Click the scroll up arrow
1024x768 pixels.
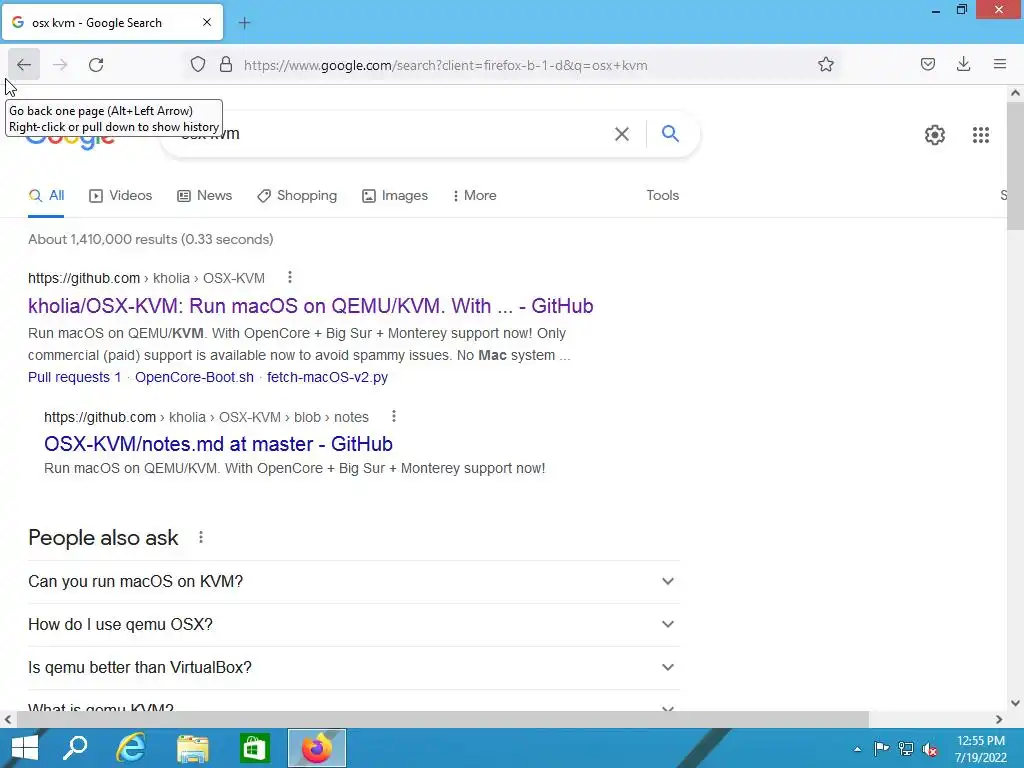click(x=1015, y=93)
